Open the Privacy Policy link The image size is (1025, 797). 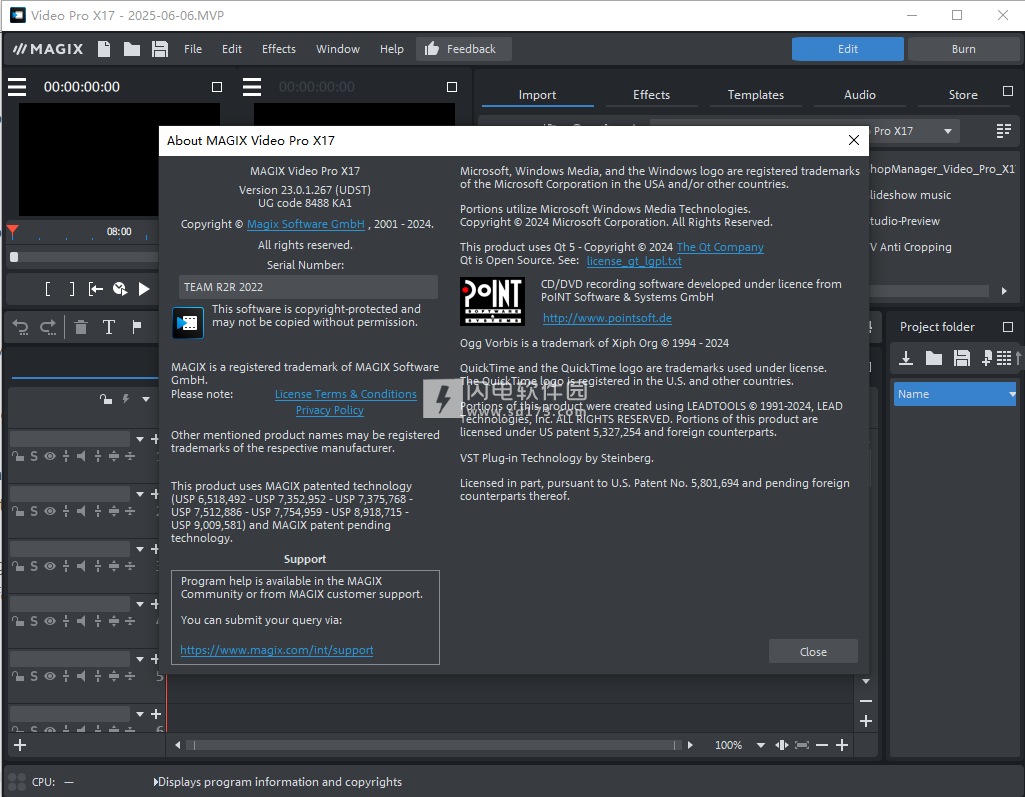(x=329, y=411)
